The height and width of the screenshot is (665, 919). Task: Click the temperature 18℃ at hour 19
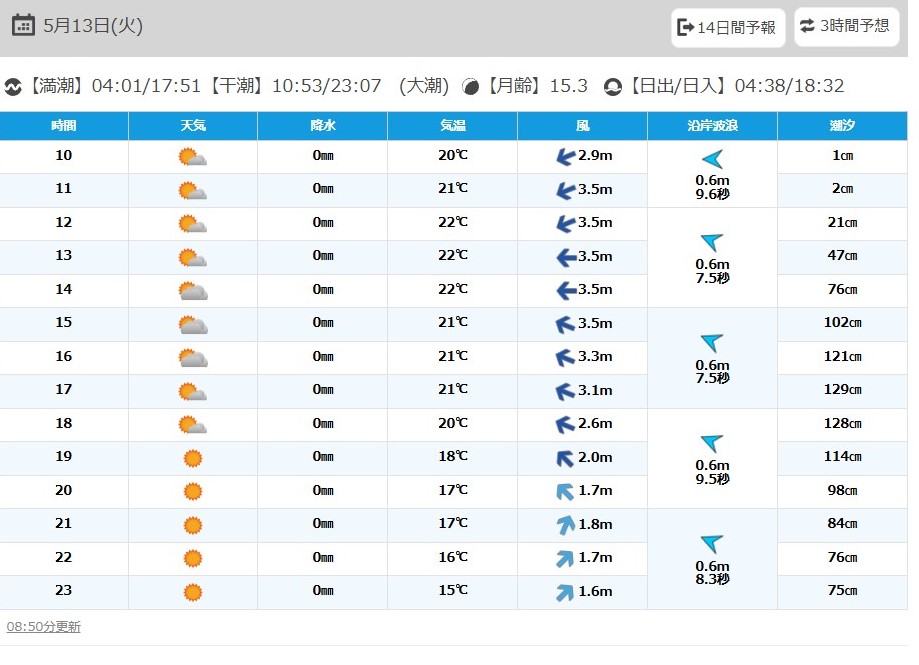[x=453, y=456]
